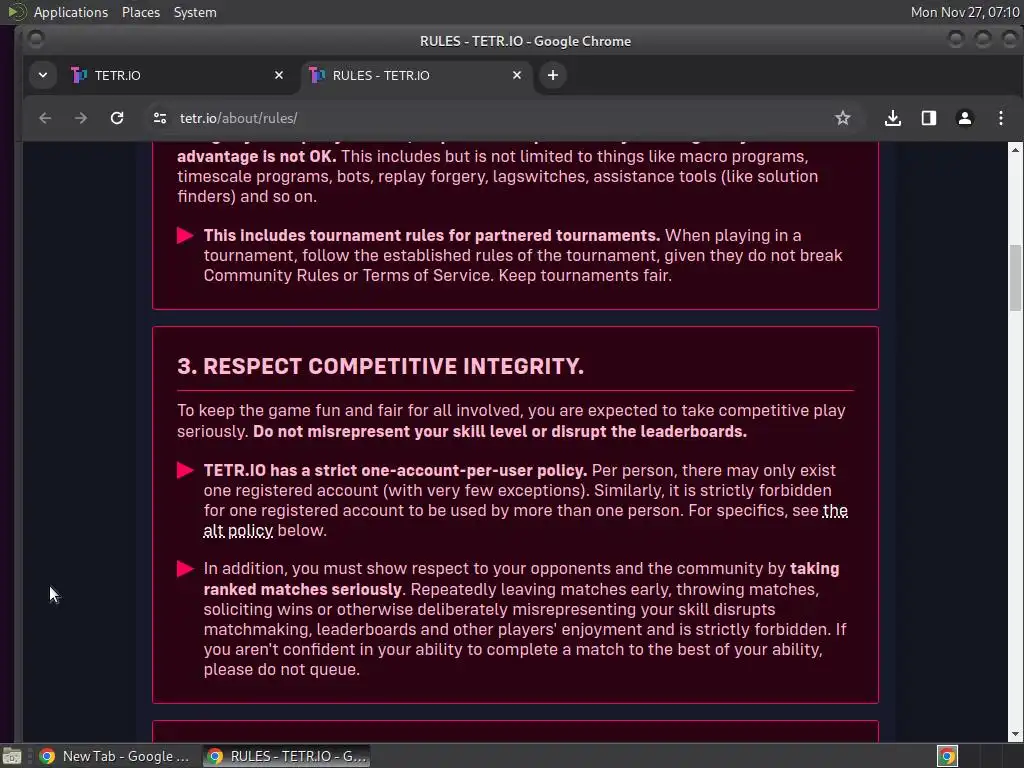The image size is (1024, 768).
Task: Open the Chrome profile menu
Action: pyautogui.click(x=965, y=118)
